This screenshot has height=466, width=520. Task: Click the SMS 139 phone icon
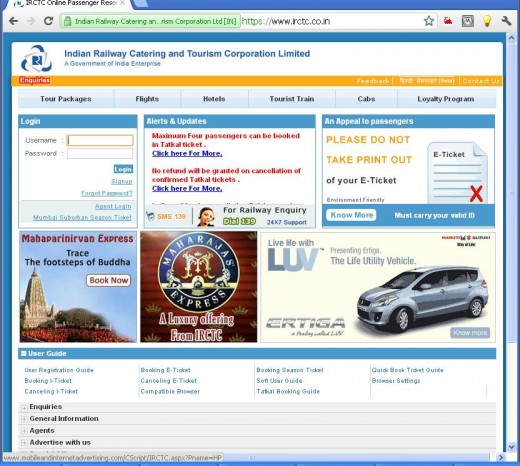click(150, 216)
